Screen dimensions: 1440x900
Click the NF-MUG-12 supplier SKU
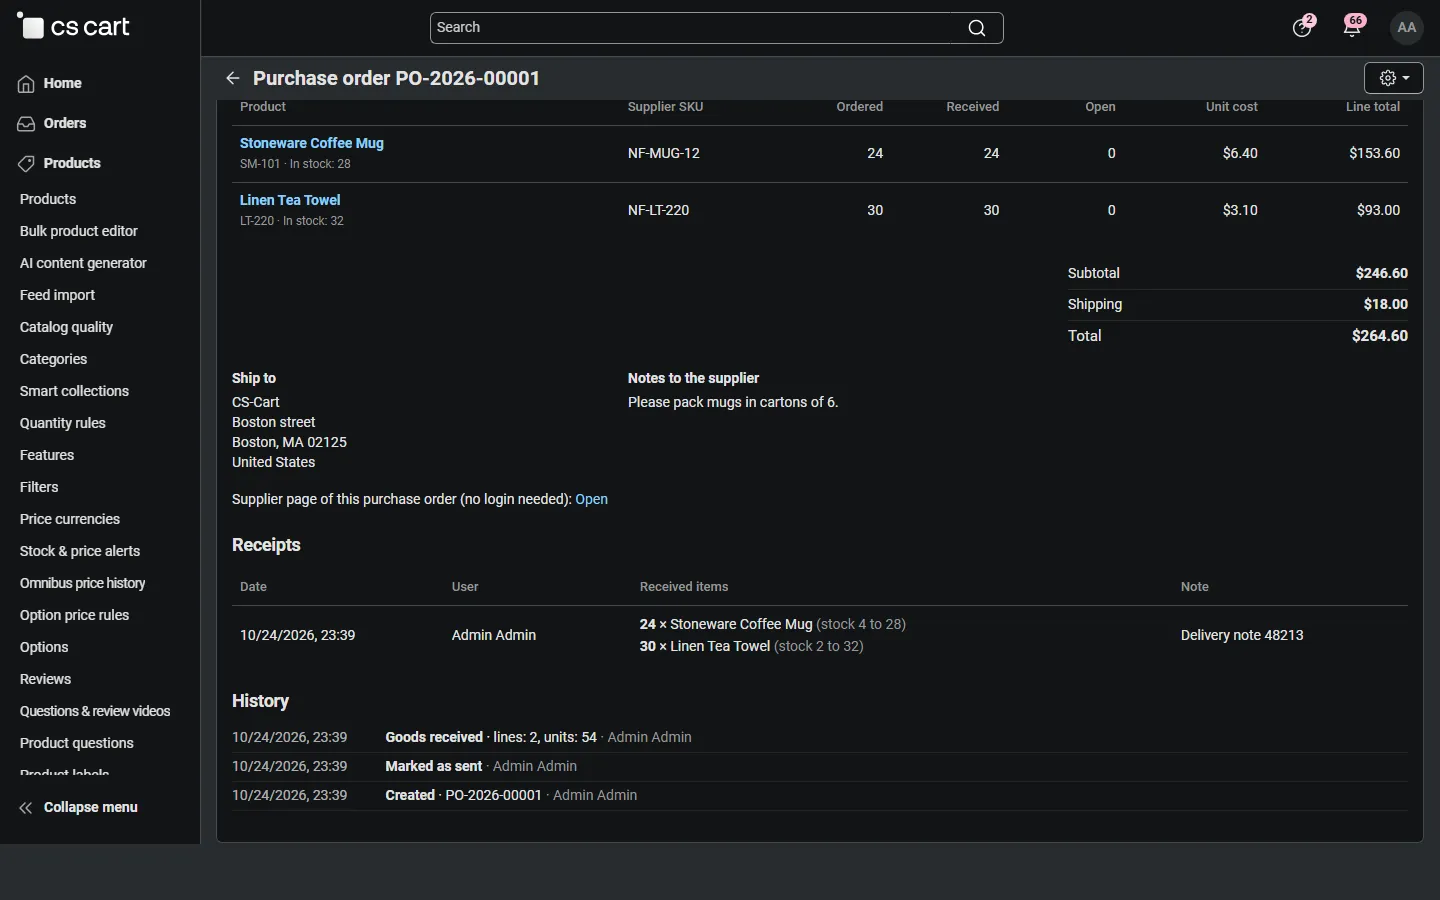pyautogui.click(x=664, y=153)
